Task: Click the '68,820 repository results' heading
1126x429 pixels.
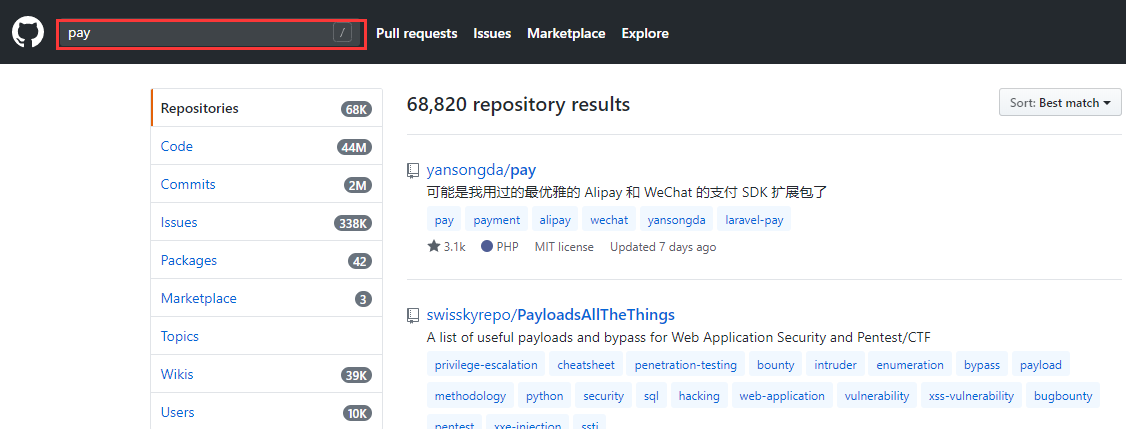Action: [x=518, y=105]
